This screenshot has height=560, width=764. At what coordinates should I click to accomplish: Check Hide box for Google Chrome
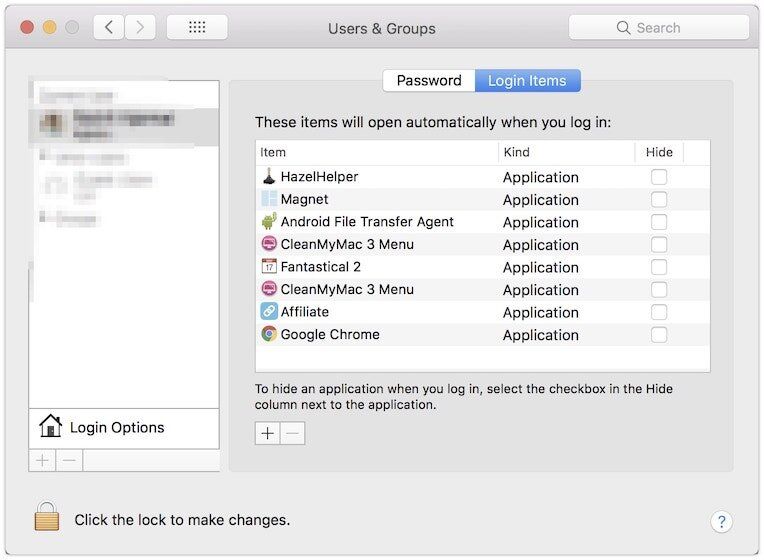point(659,335)
